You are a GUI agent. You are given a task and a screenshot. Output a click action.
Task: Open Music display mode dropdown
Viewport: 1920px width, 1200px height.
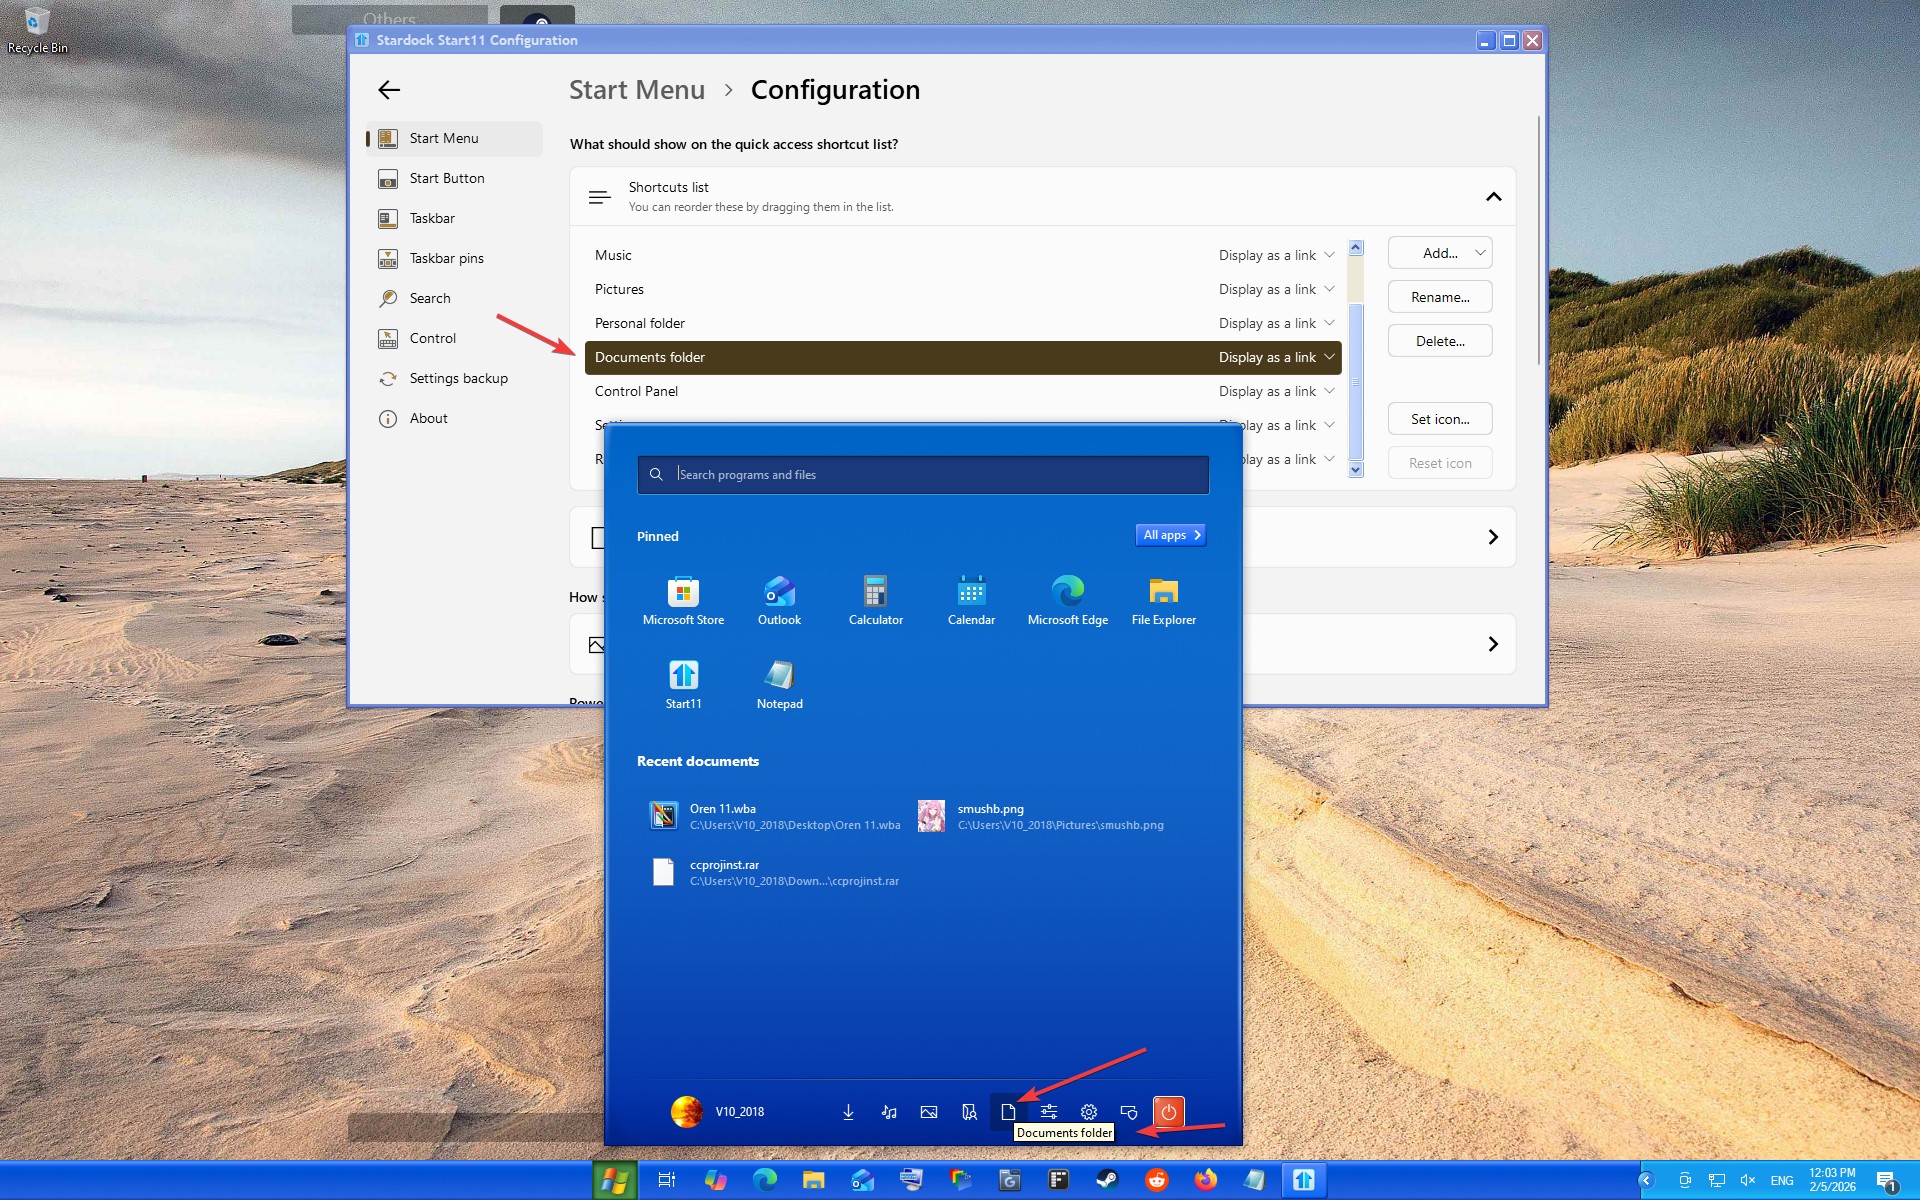[1276, 255]
